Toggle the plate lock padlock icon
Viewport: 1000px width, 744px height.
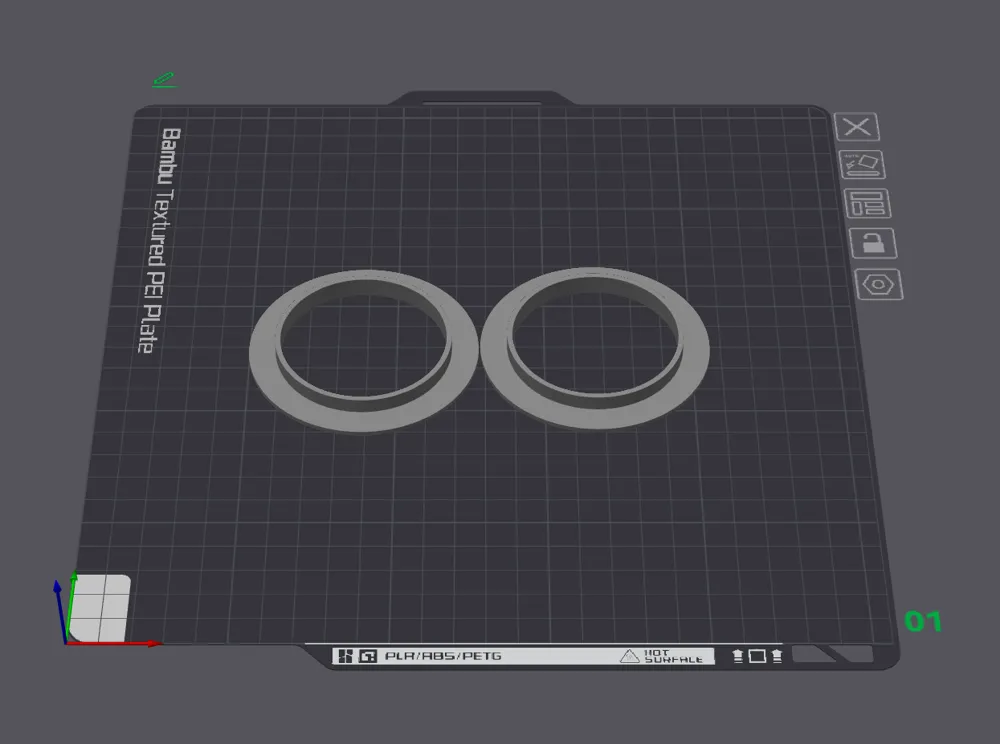[x=873, y=241]
